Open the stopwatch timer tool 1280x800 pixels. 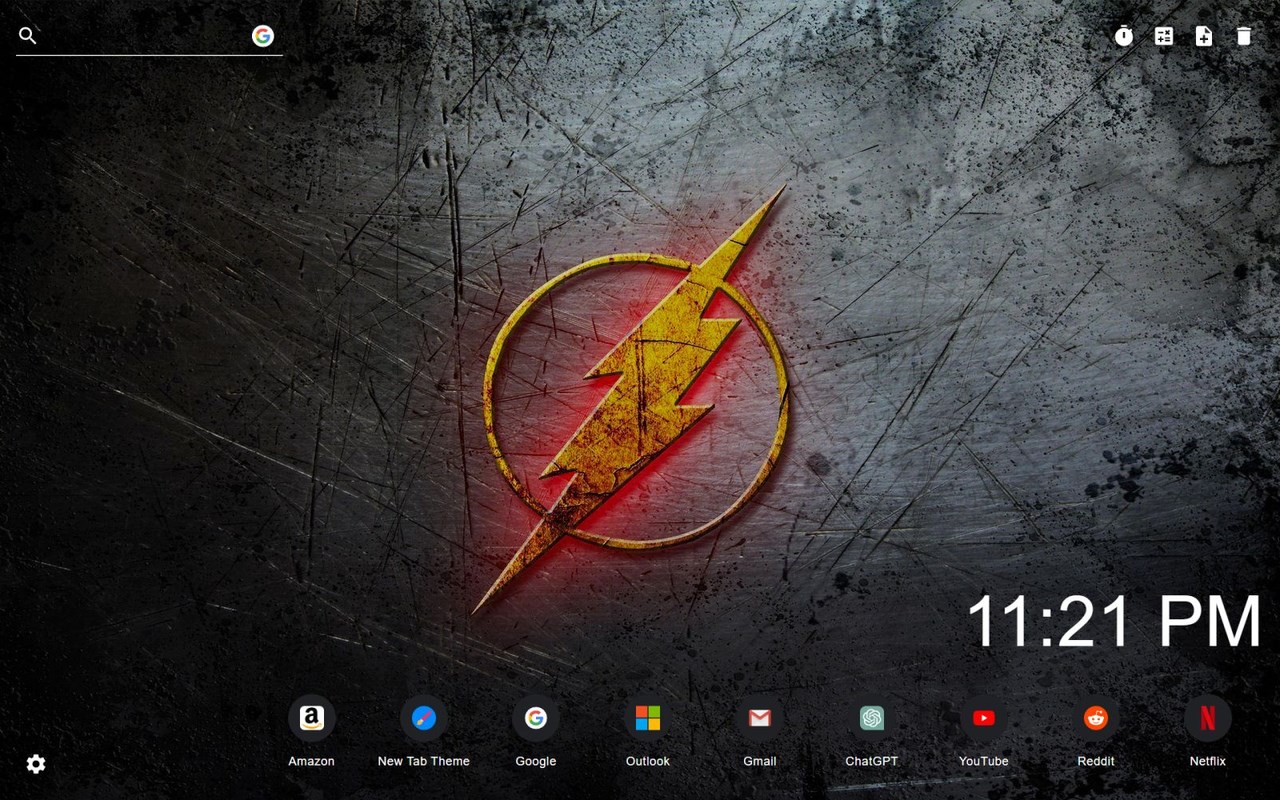[1124, 36]
